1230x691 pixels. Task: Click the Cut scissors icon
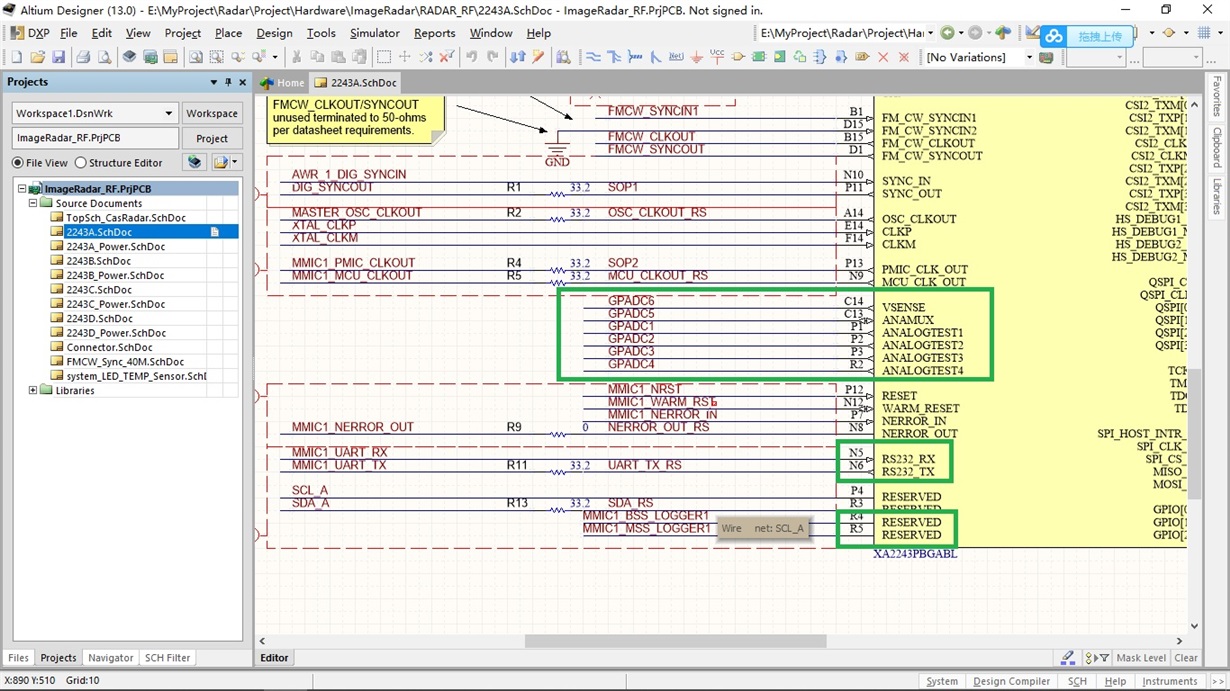click(296, 57)
